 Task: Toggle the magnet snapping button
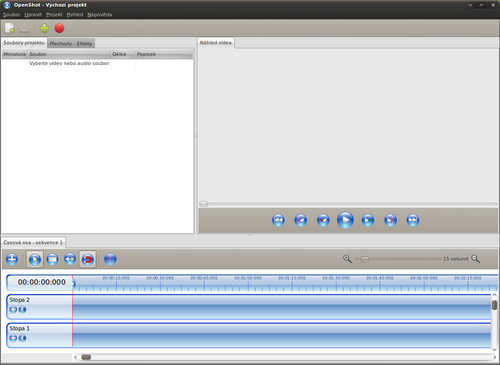[x=88, y=259]
